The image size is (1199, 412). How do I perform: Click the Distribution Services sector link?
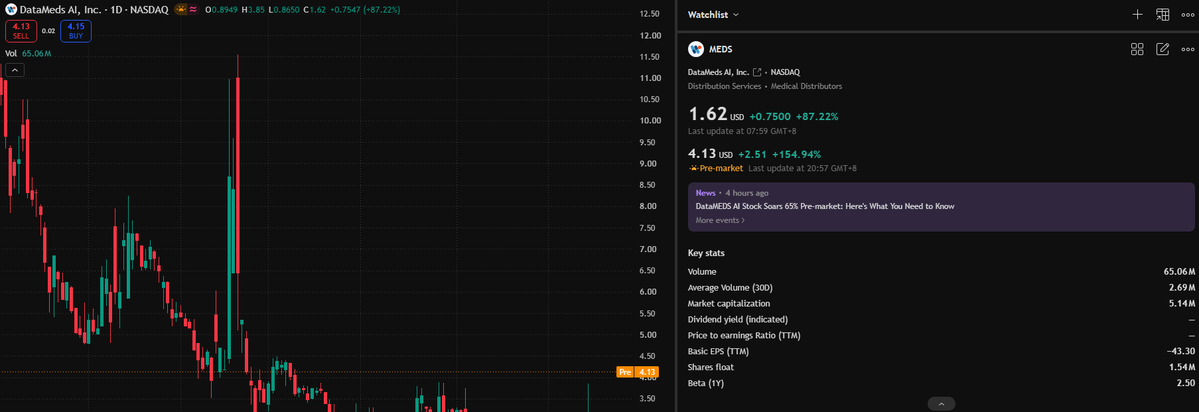coord(724,86)
